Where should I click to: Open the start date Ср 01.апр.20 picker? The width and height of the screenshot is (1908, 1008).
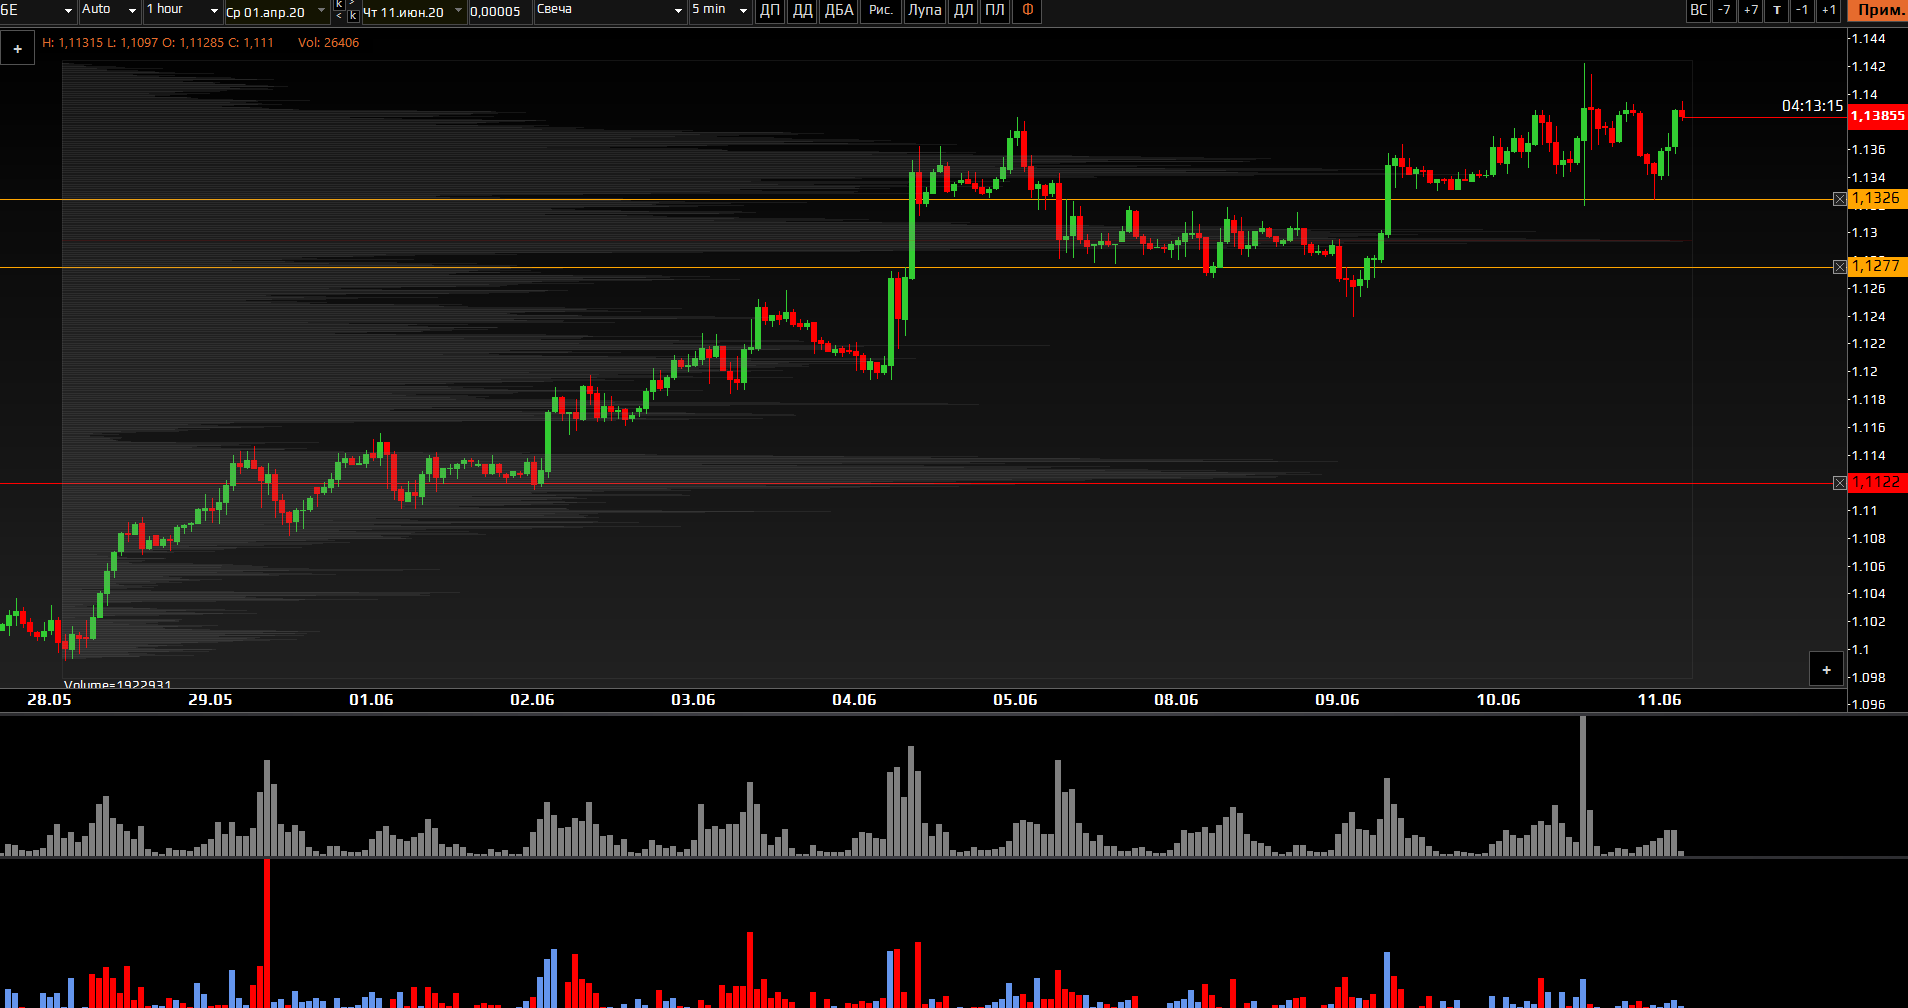275,12
